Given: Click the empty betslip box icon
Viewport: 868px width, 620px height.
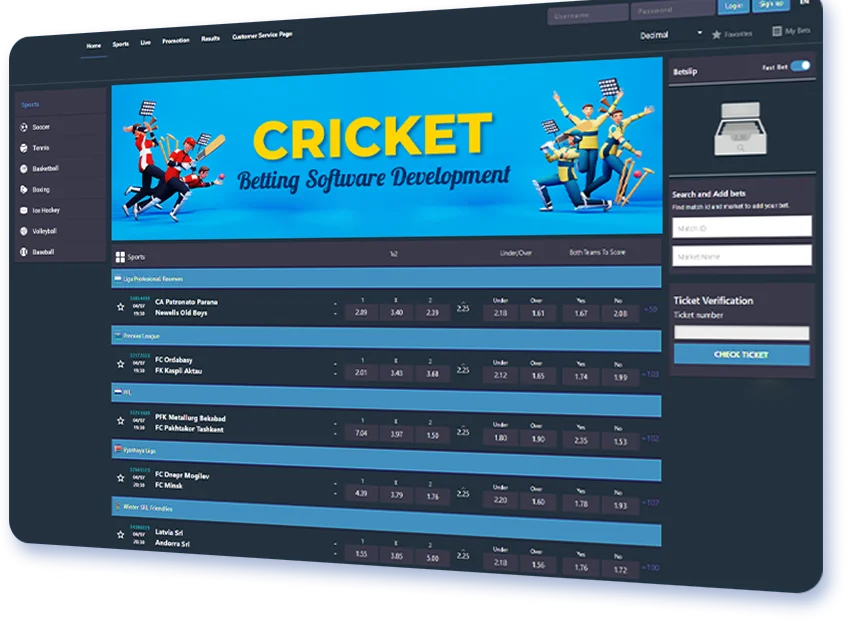Looking at the screenshot, I should click(x=741, y=128).
